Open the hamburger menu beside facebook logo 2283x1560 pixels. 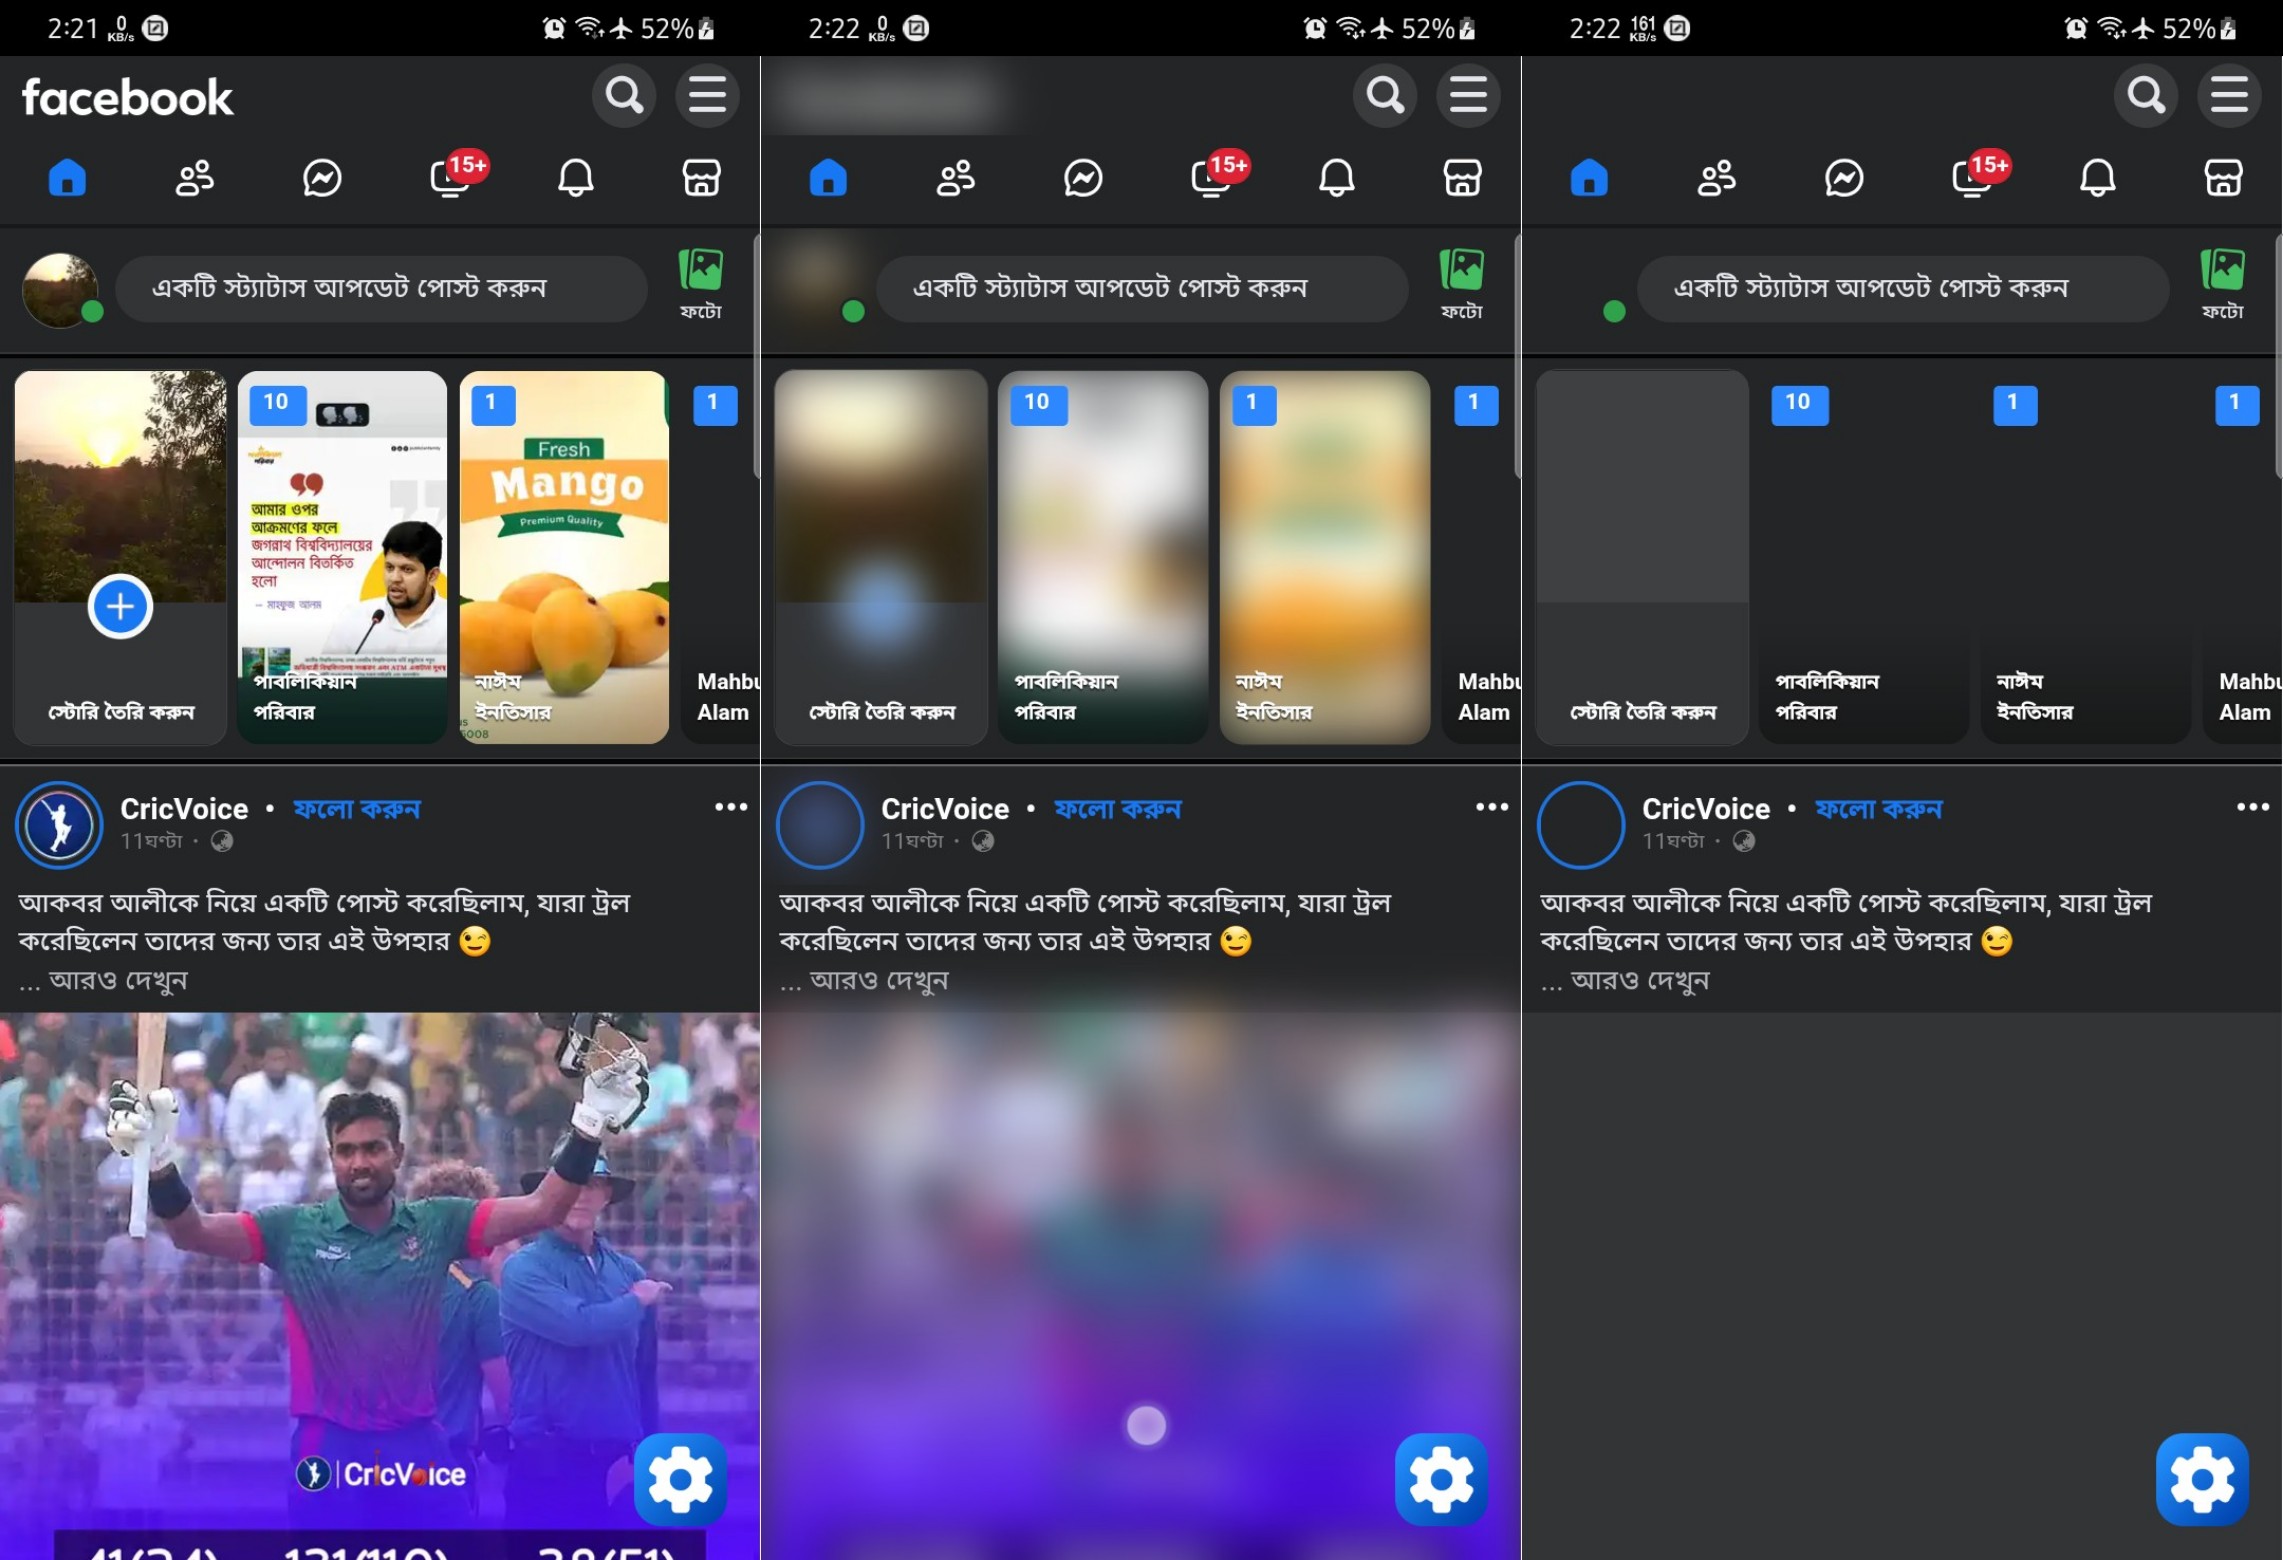[707, 96]
